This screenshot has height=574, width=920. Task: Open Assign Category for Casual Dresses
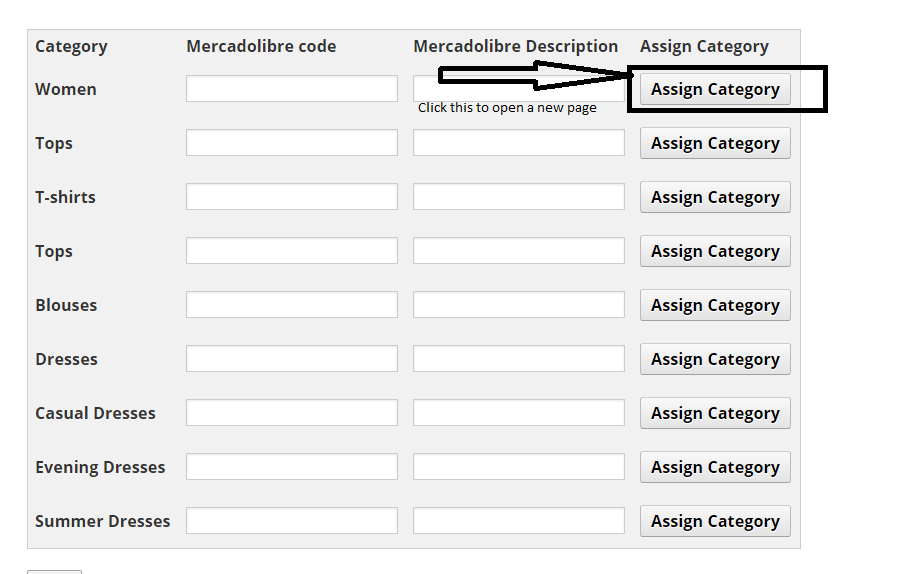click(715, 413)
